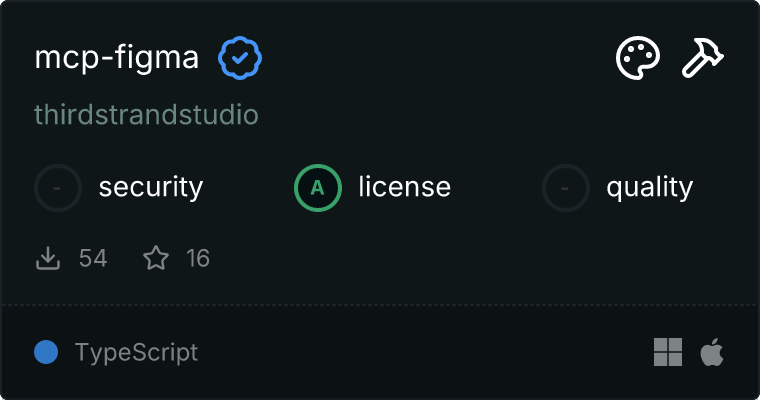This screenshot has height=400, width=760.
Task: Click the 16 stars count
Action: click(x=198, y=259)
